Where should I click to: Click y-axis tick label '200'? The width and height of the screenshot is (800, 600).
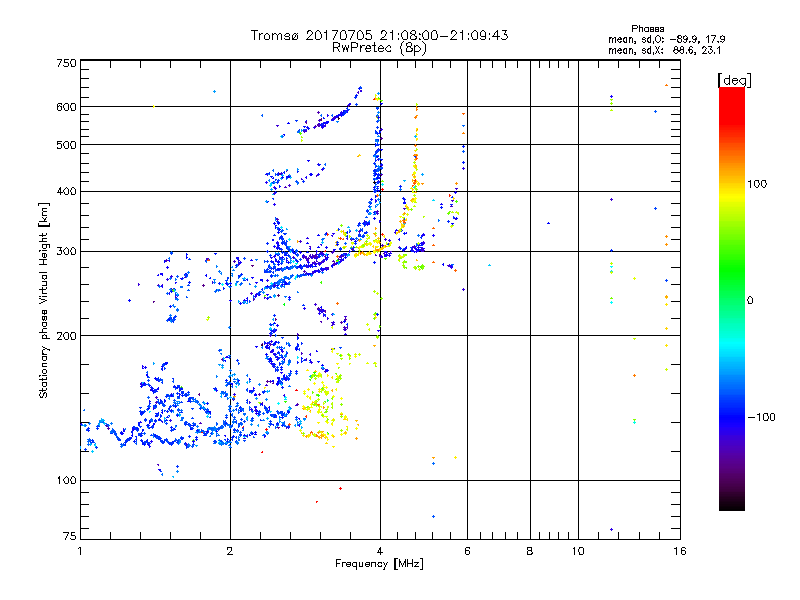(66, 336)
